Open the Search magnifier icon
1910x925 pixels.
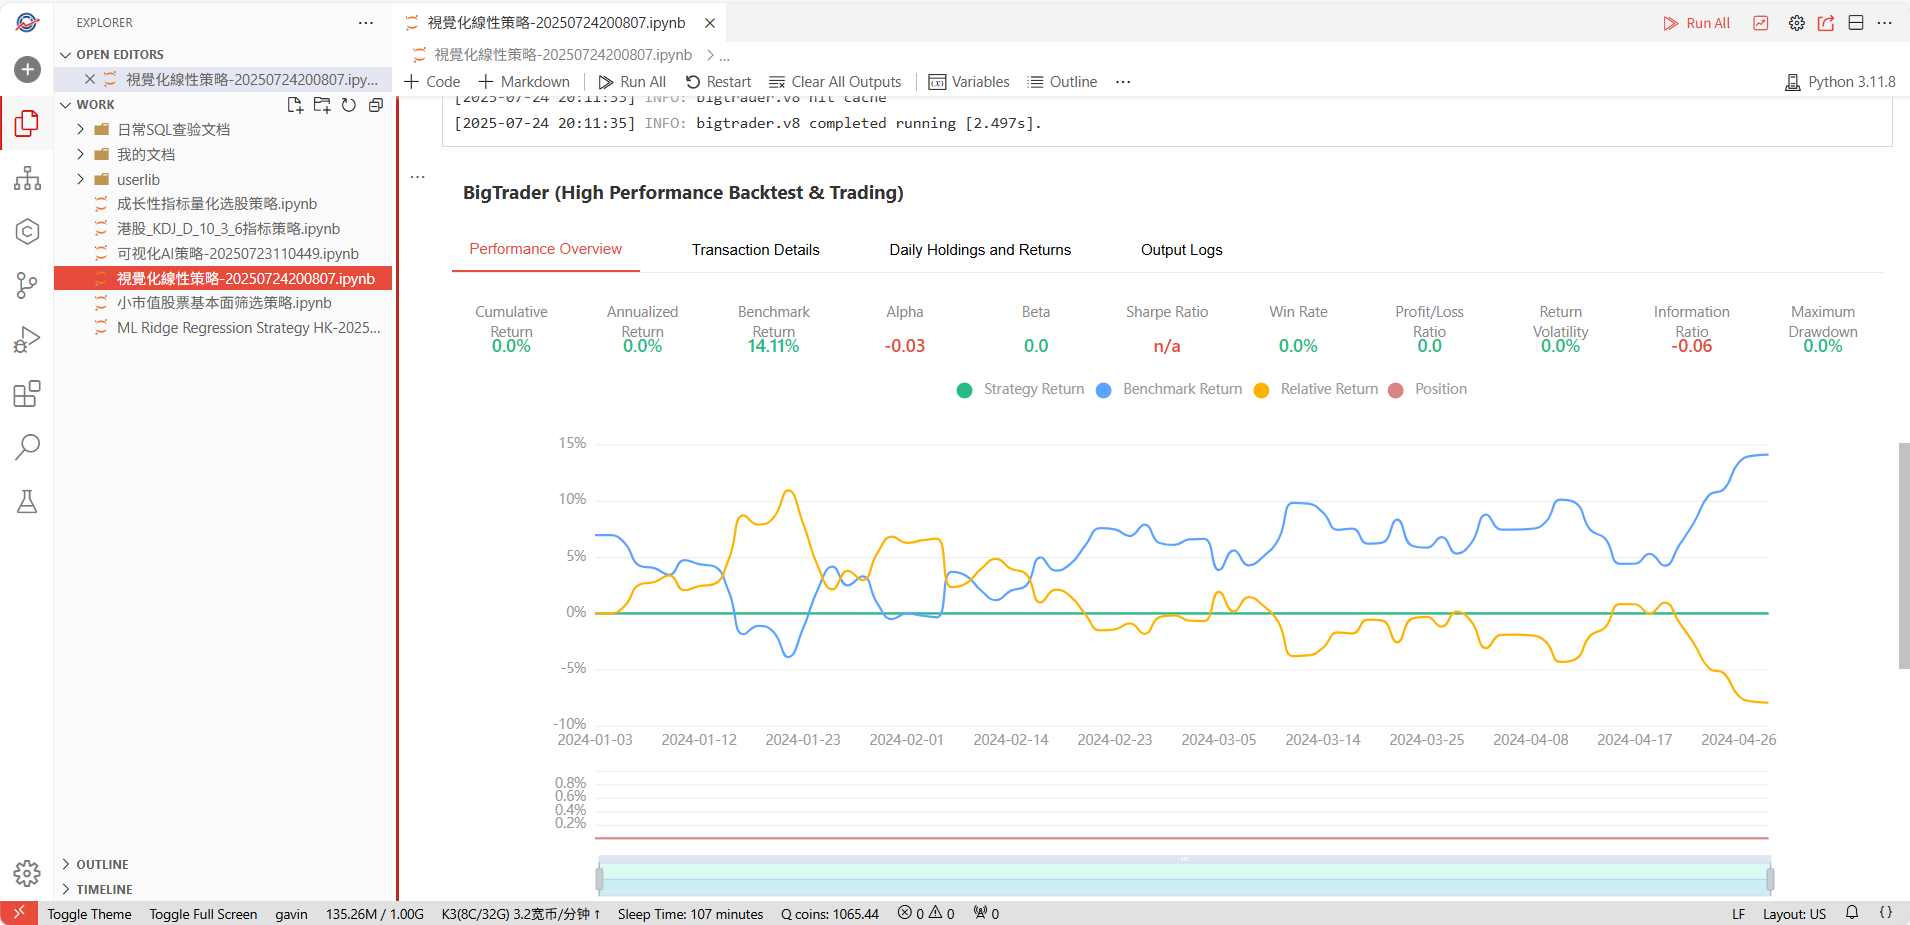[27, 447]
